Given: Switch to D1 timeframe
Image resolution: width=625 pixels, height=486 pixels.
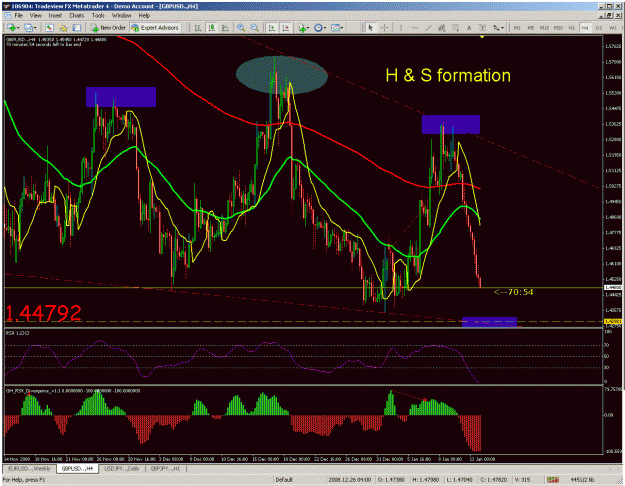Looking at the screenshot, I should (x=599, y=28).
